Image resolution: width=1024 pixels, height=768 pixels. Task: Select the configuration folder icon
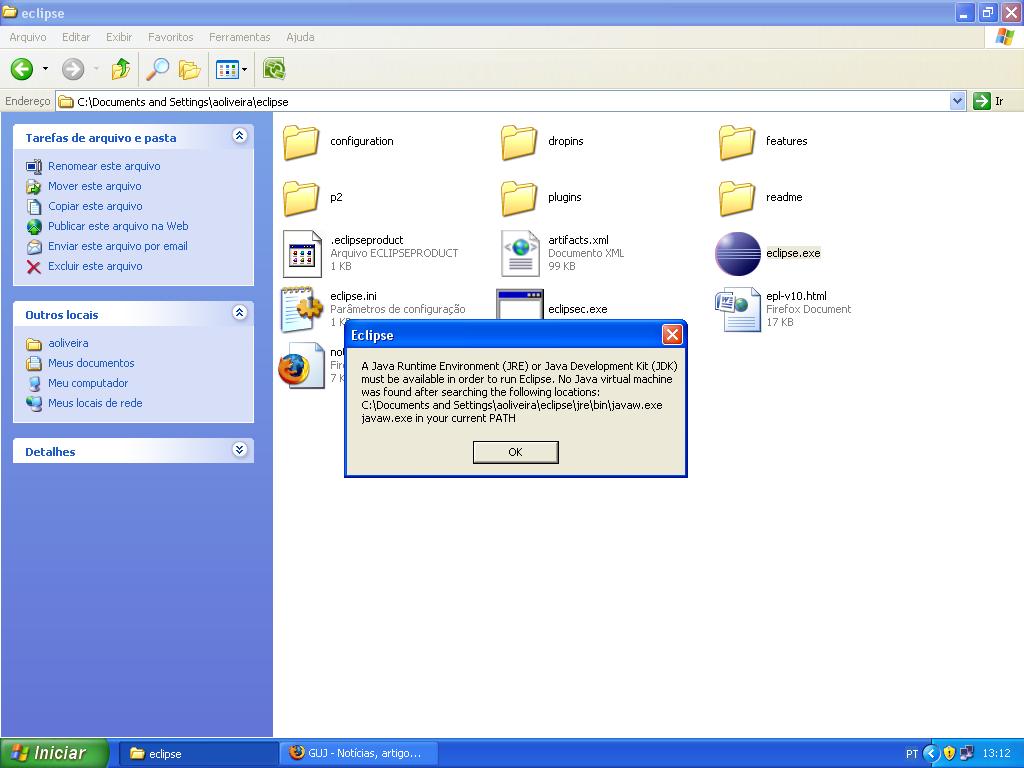point(301,142)
